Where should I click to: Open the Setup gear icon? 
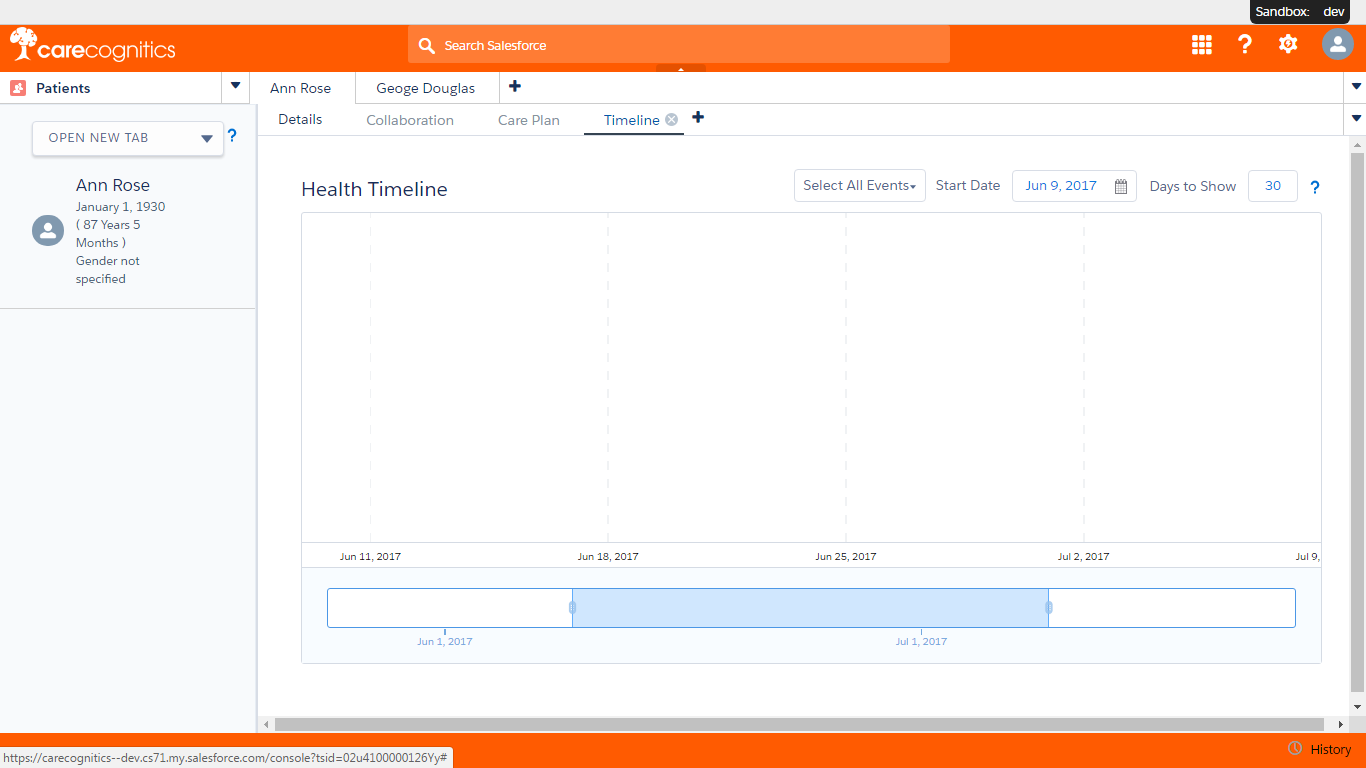click(1288, 45)
